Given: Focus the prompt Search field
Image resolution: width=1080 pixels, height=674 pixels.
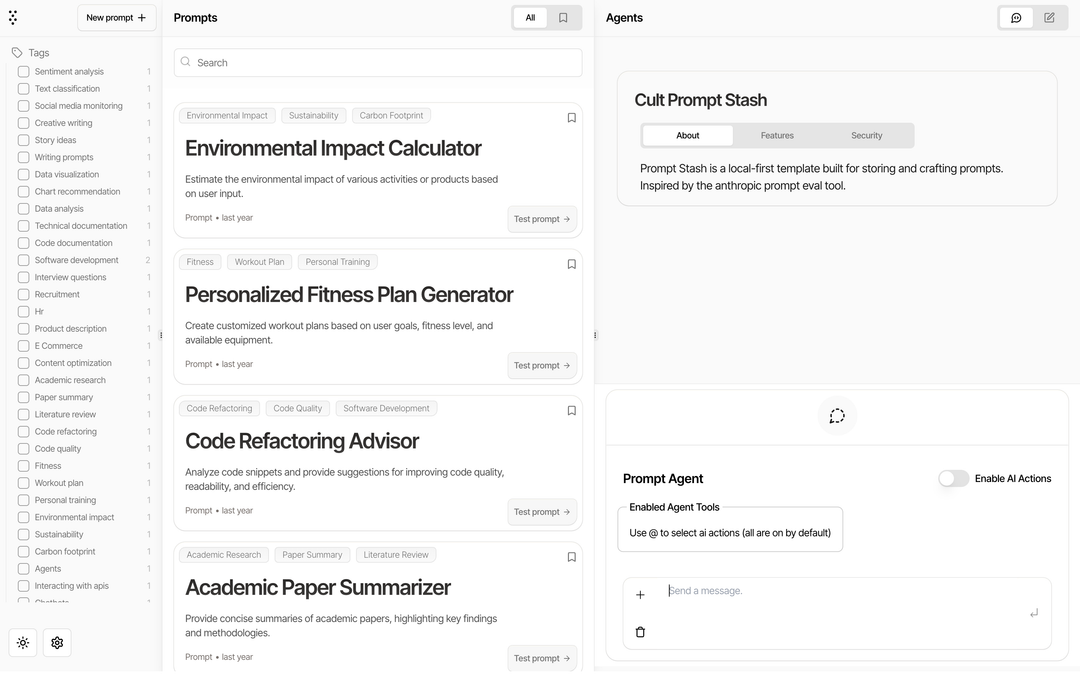Looking at the screenshot, I should (378, 63).
